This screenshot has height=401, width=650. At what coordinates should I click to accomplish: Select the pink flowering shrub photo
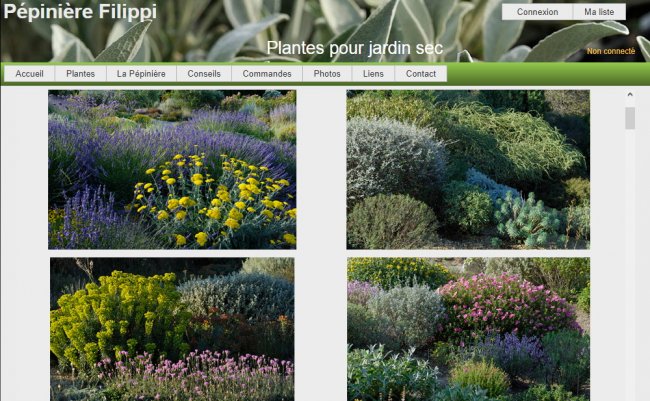[x=468, y=329]
